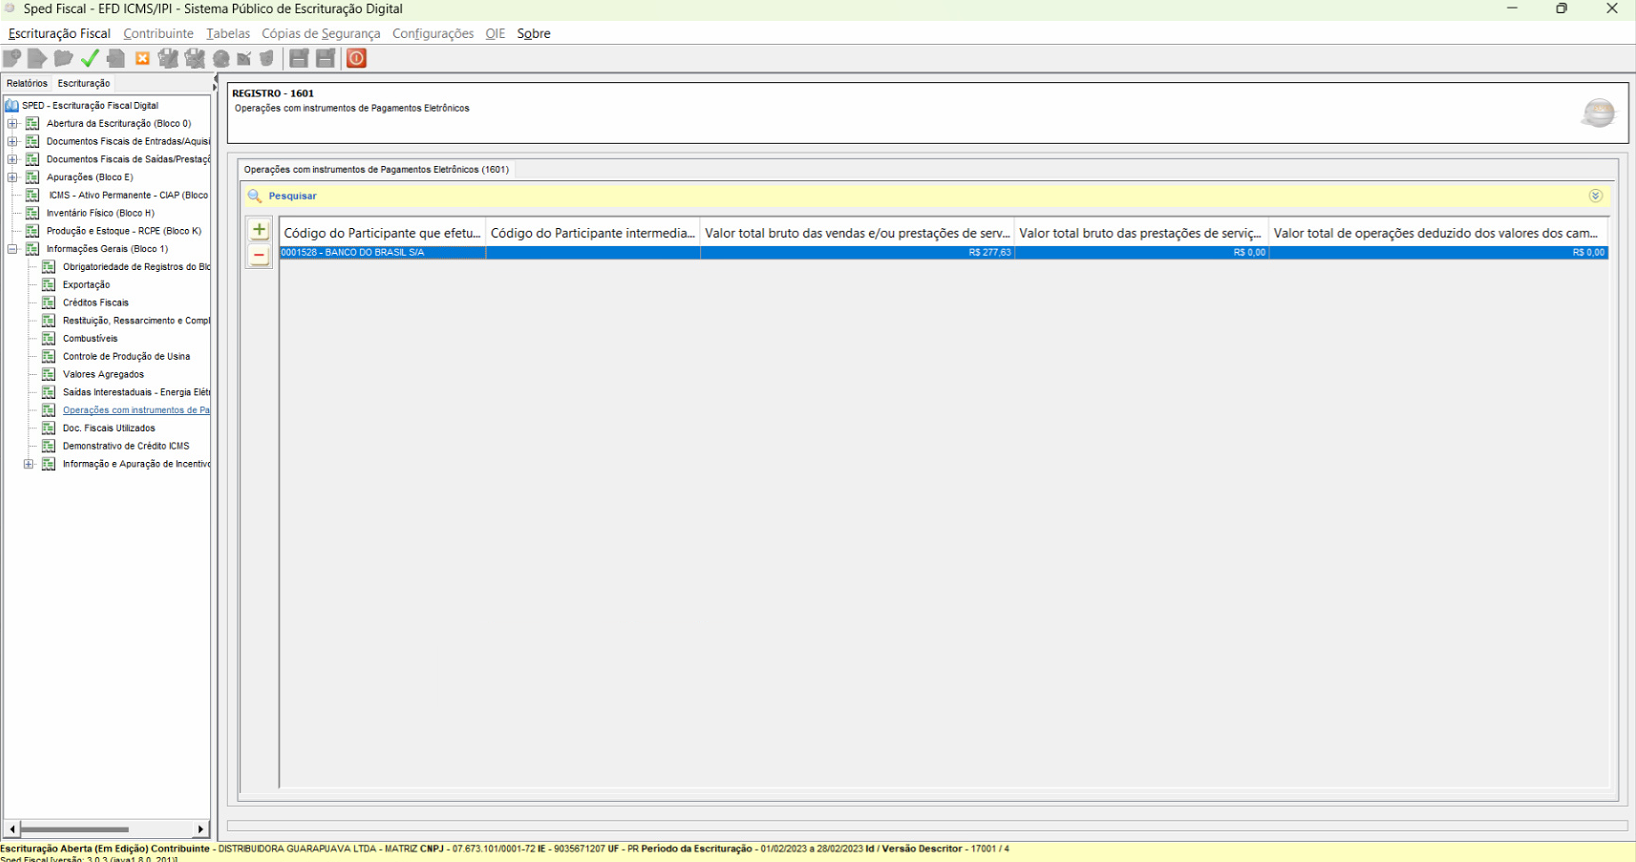1636x862 pixels.
Task: Click the tree scrollbar right arrow
Action: (x=201, y=829)
